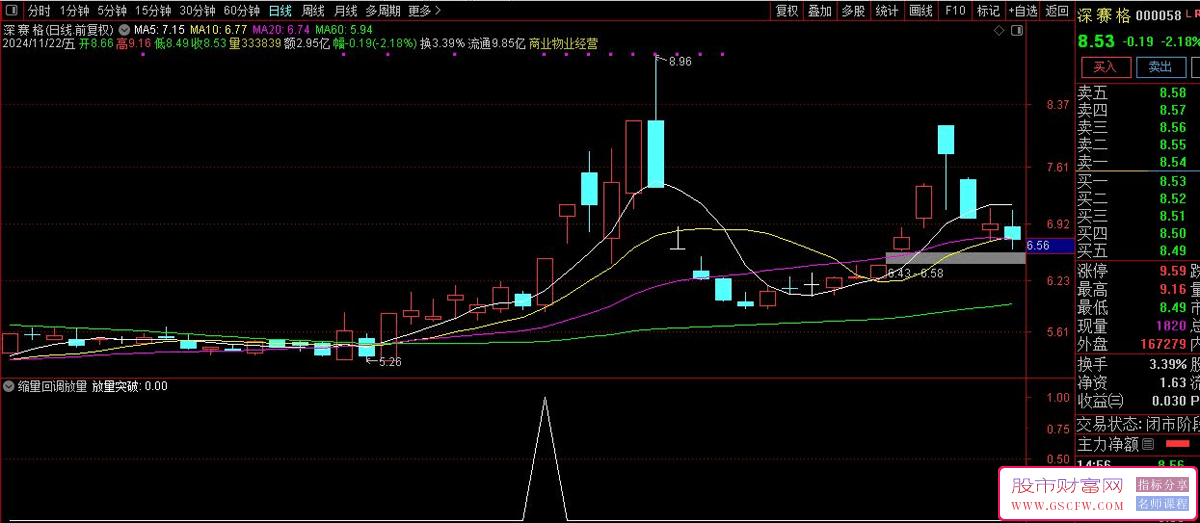Click the stock name 深赛格 in quote panel
The height and width of the screenshot is (523, 1200).
[x=1106, y=16]
